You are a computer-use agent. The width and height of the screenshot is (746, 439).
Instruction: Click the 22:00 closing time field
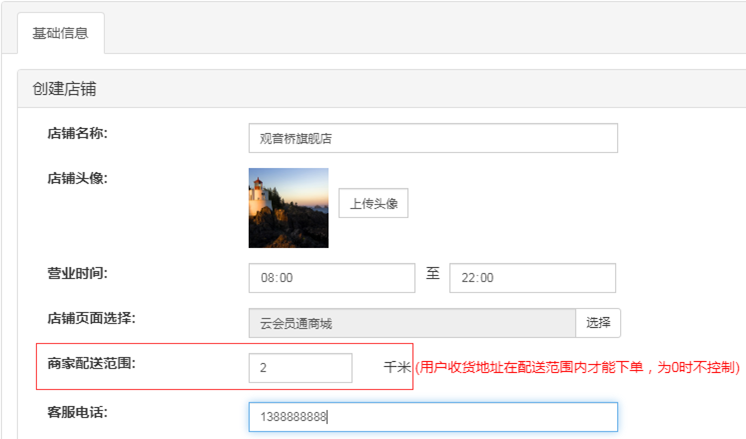[532, 278]
